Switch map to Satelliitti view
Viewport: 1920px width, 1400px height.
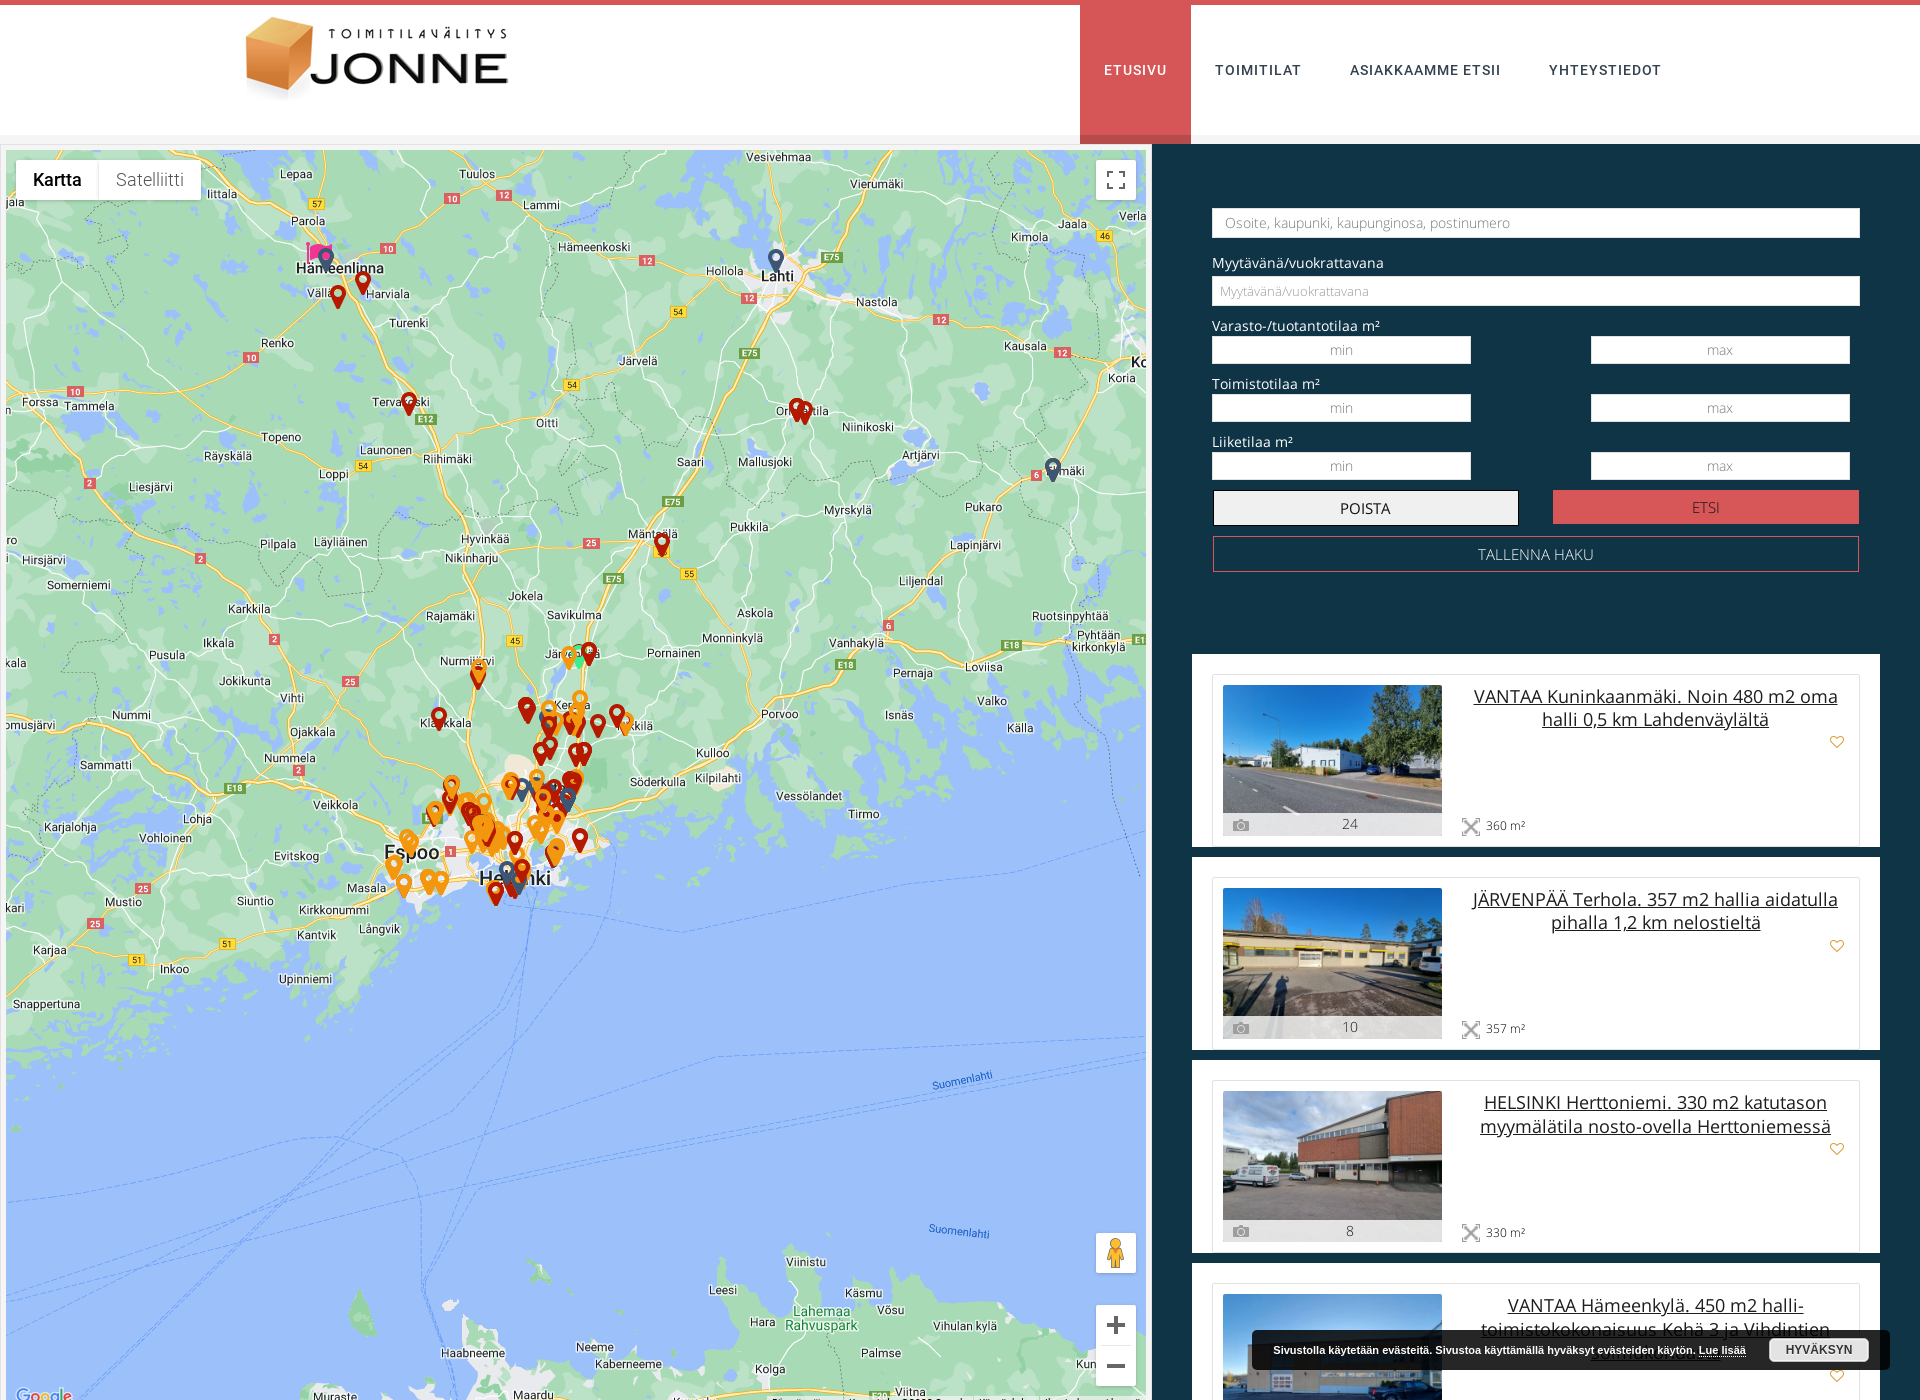click(x=150, y=180)
